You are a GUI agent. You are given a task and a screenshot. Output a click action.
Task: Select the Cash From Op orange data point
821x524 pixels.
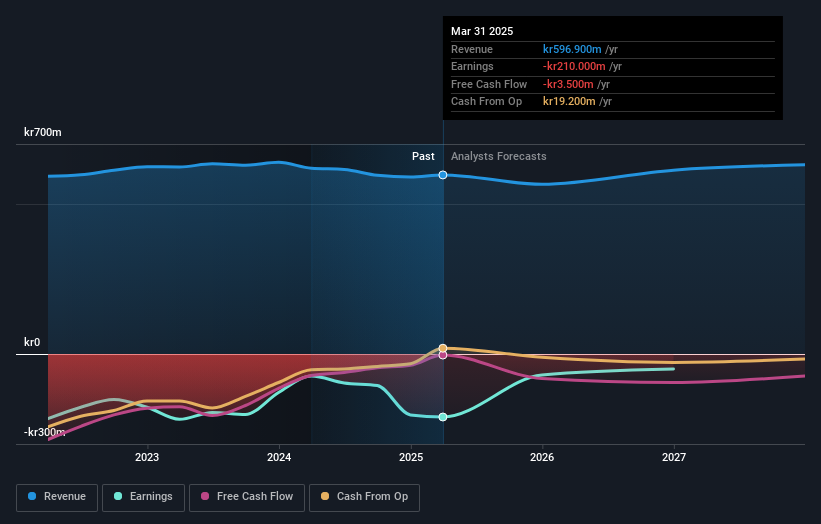(443, 348)
